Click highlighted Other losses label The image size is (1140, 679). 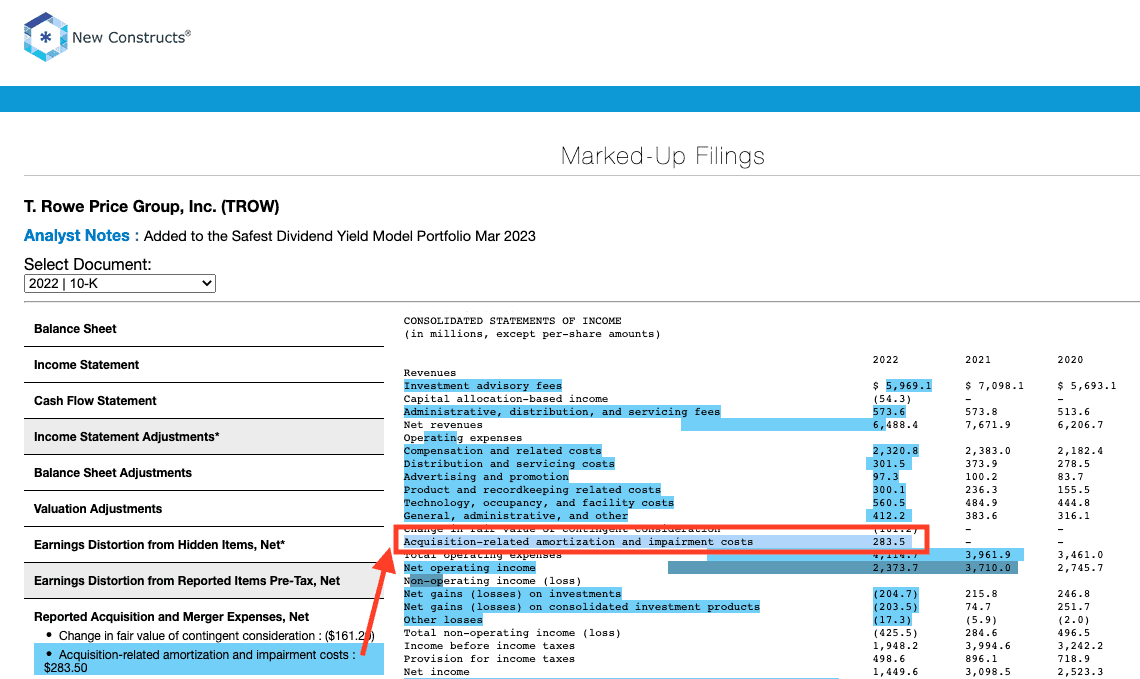pyautogui.click(x=443, y=620)
